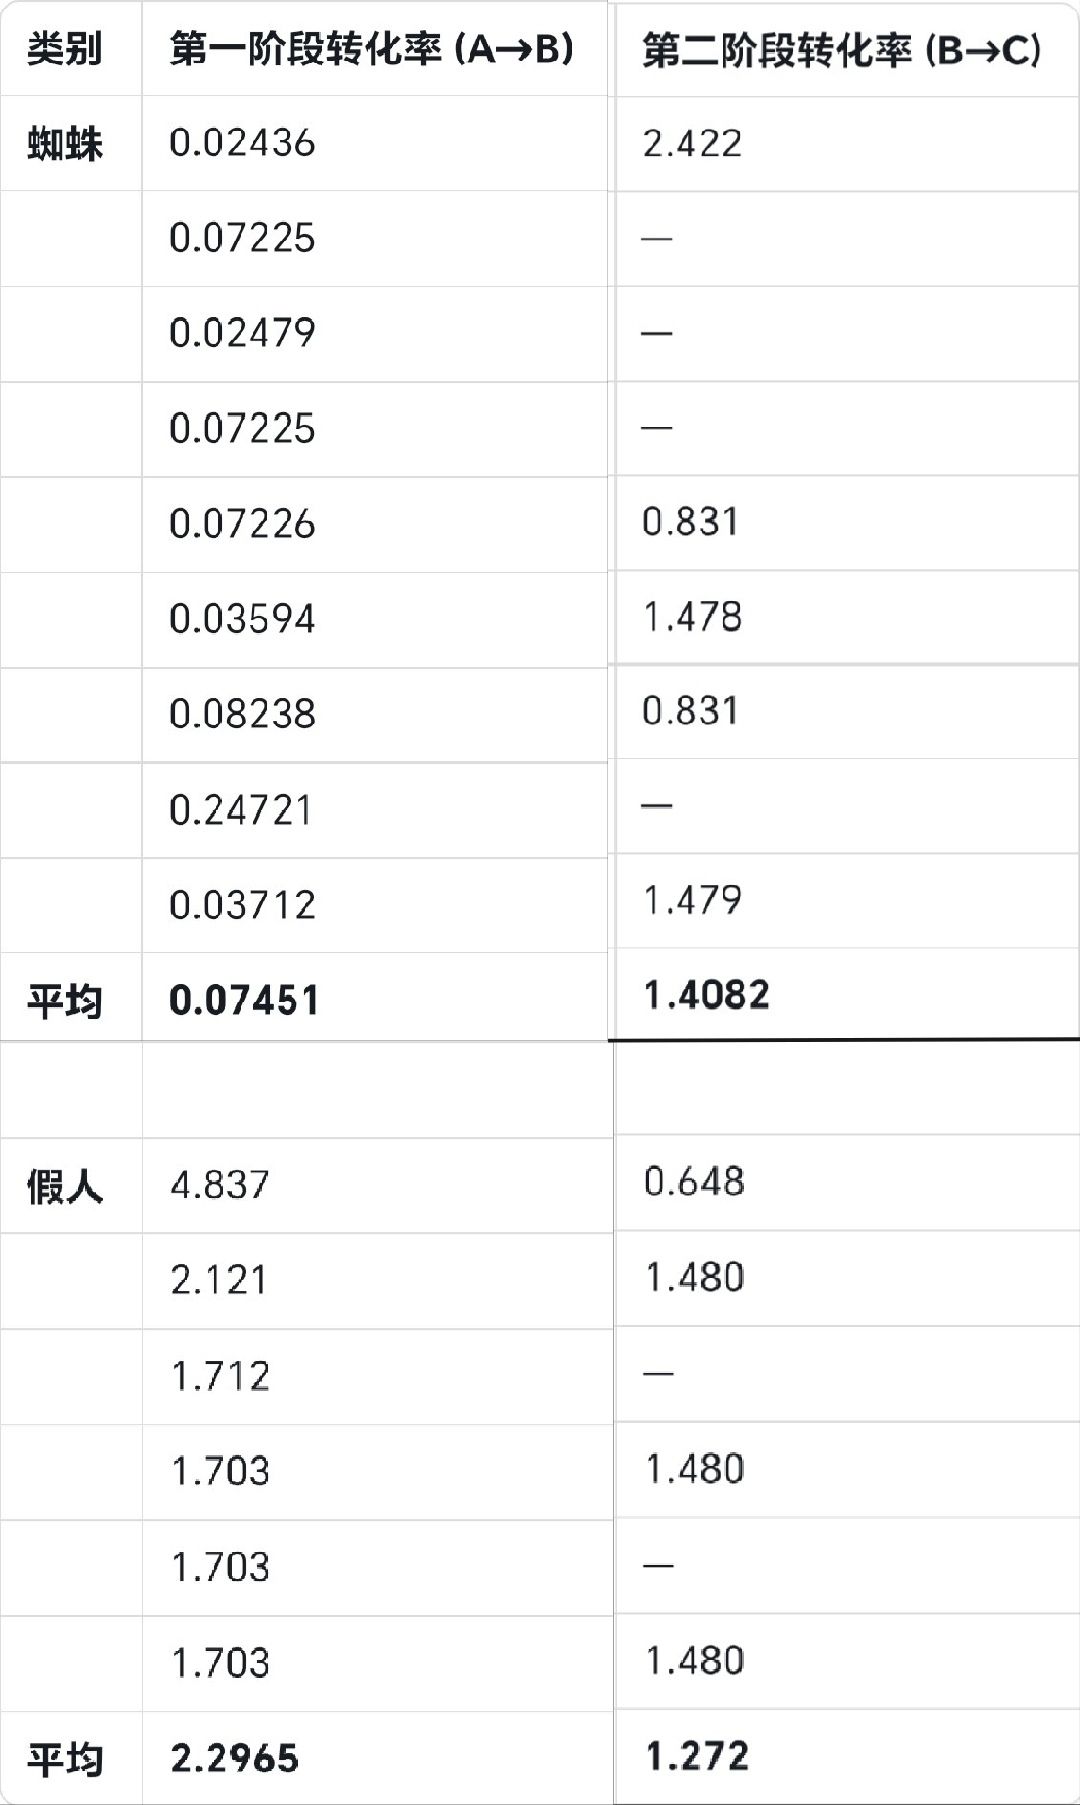
Task: Click the 1.478 second-stage cell
Action: click(692, 617)
